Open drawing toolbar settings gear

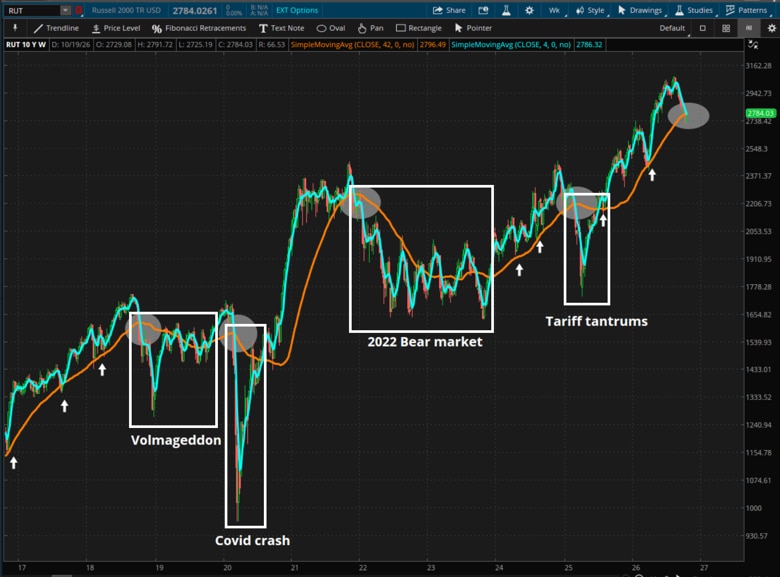coord(771,28)
